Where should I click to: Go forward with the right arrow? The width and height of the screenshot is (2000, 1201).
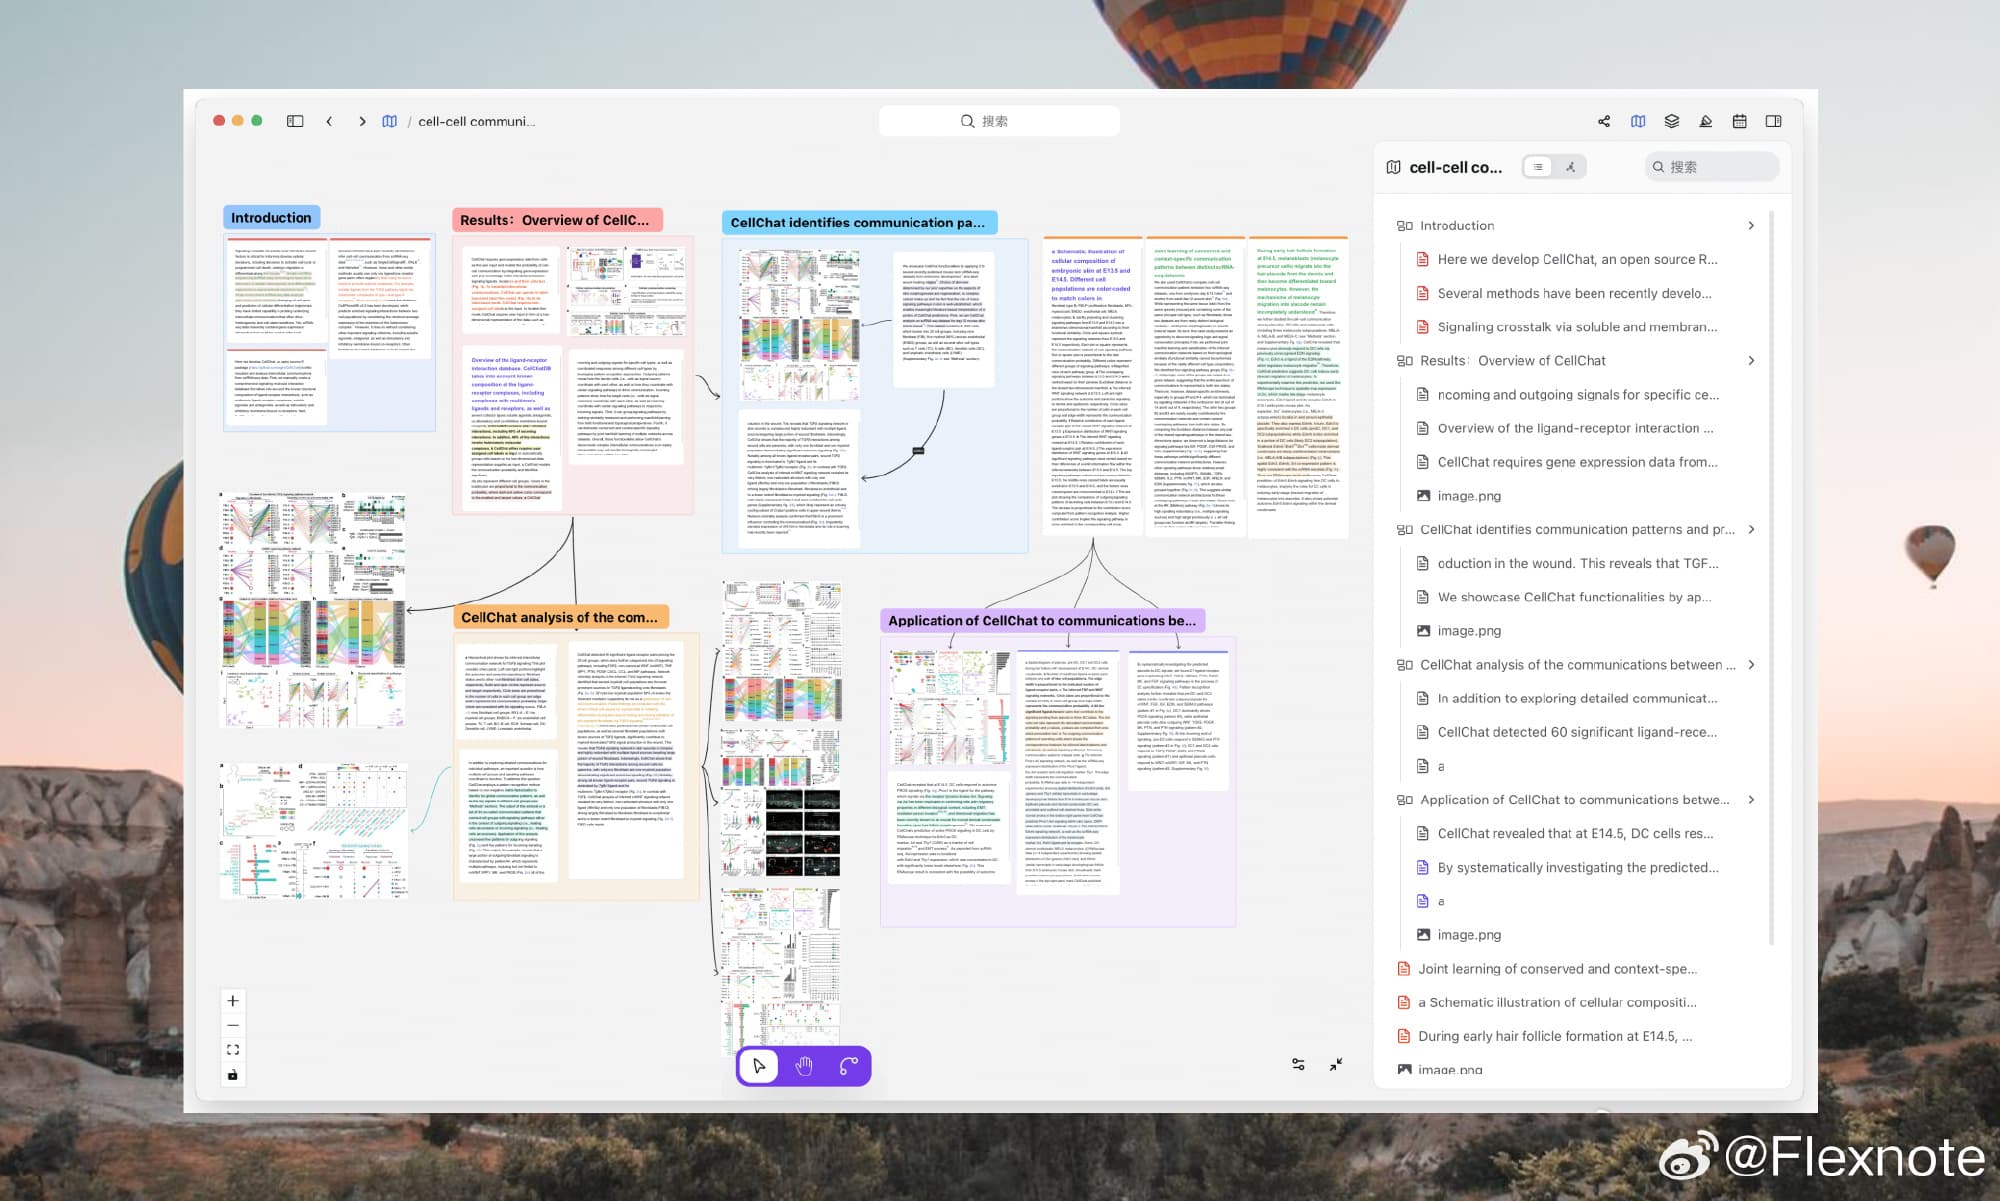pyautogui.click(x=362, y=121)
